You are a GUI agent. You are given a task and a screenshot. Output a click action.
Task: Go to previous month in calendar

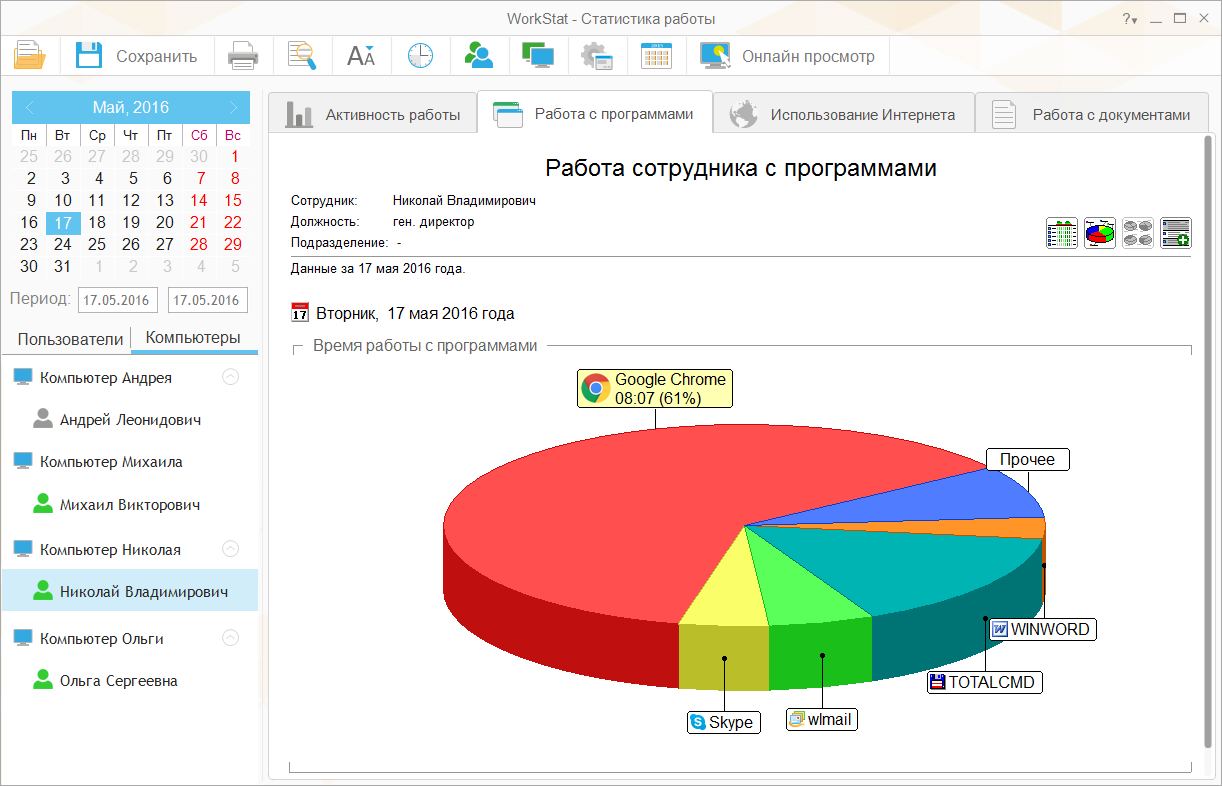coord(29,107)
